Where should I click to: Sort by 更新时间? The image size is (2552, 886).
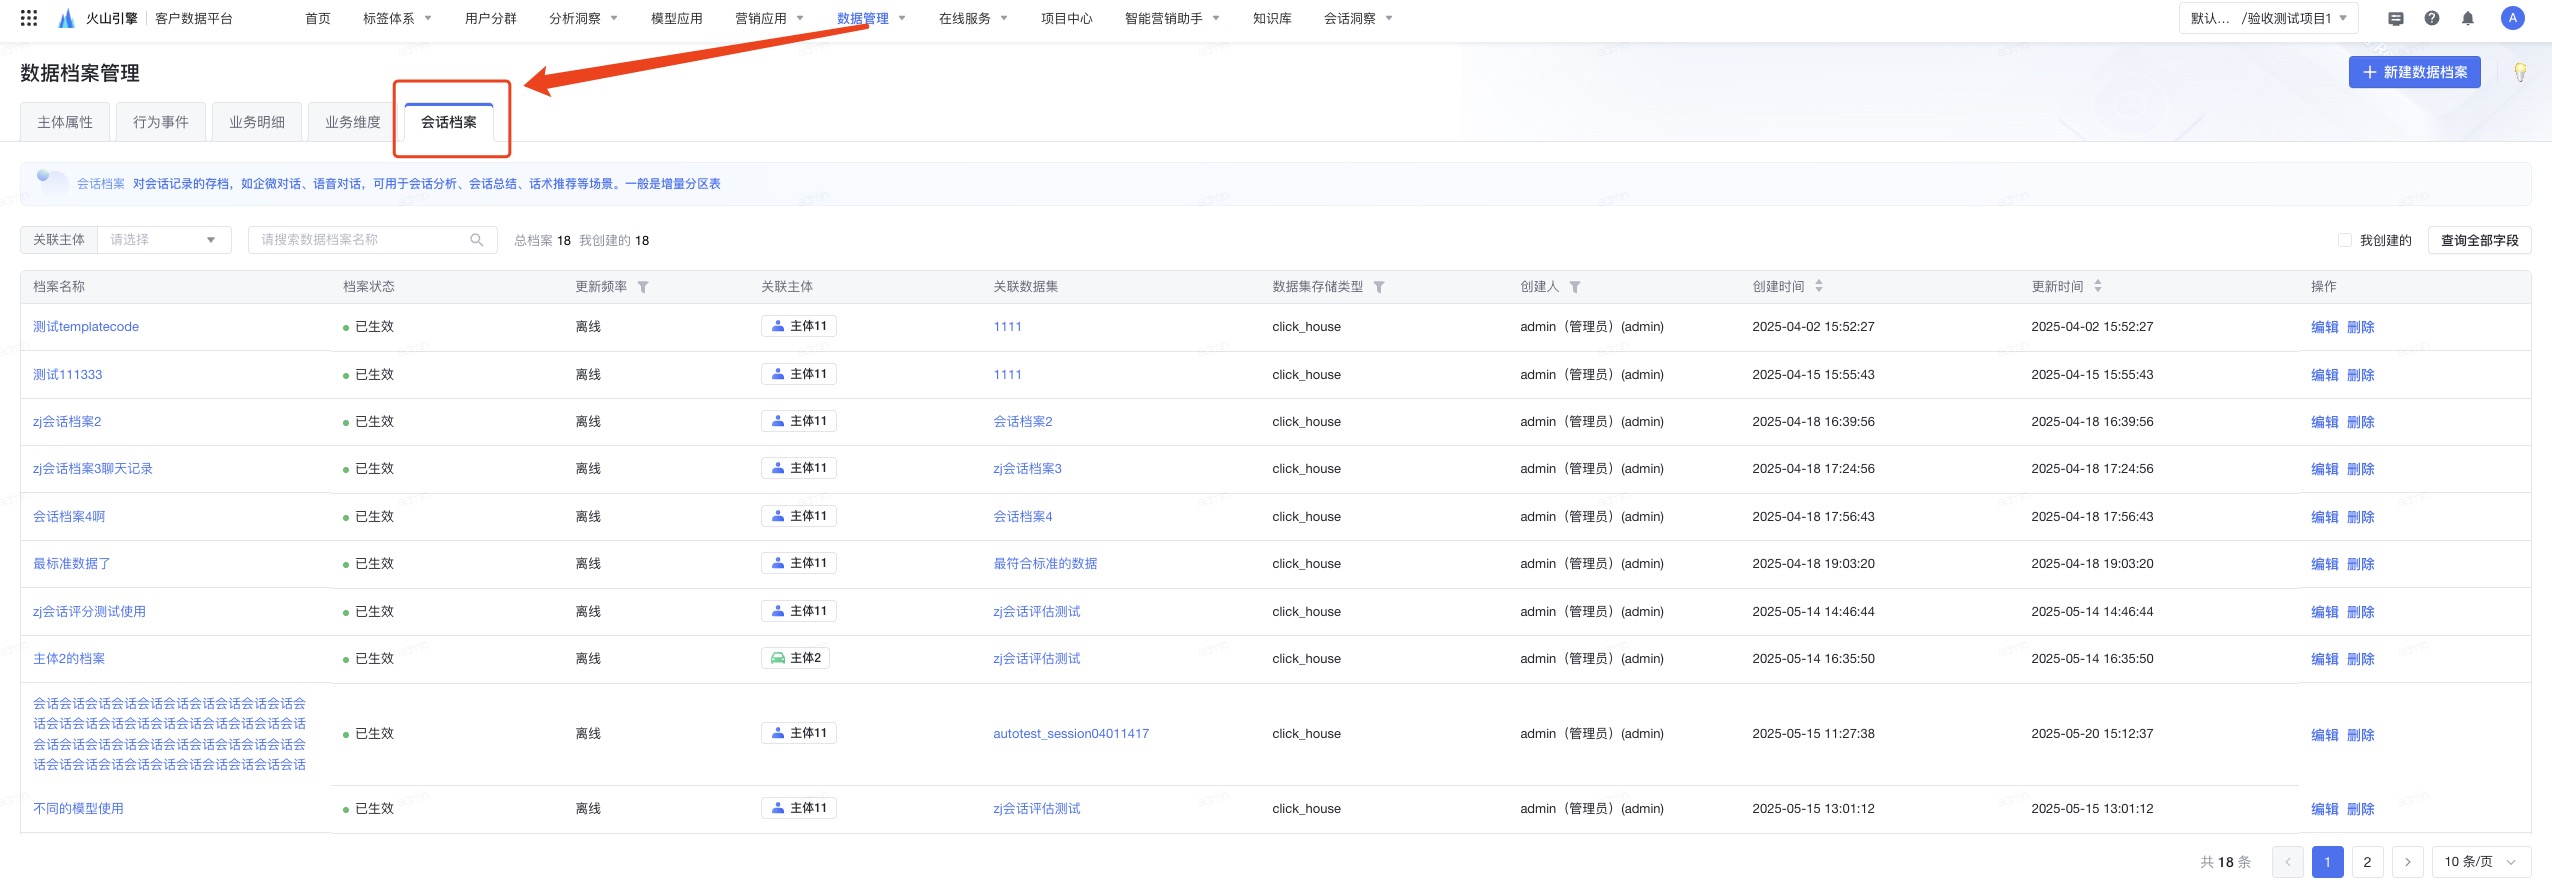point(2098,286)
